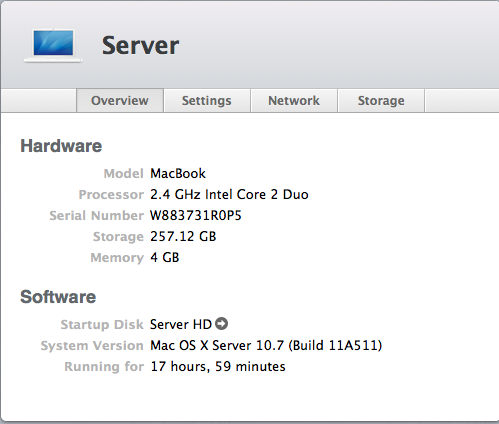Switch to the Overview tab
The image size is (499, 424).
[120, 100]
